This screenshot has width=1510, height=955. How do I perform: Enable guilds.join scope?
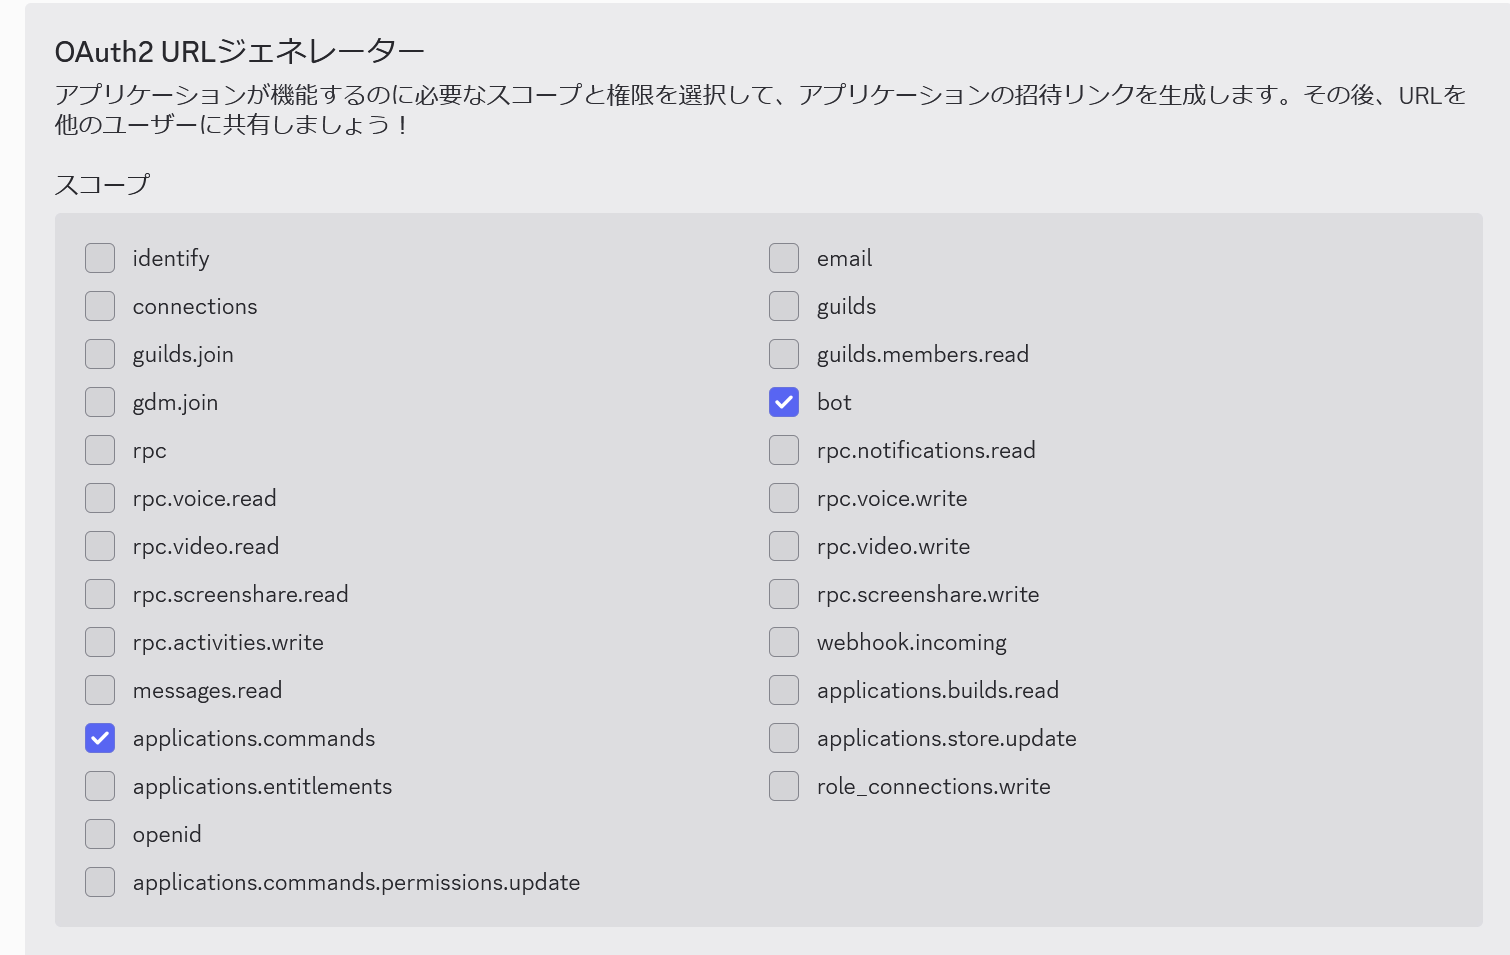tap(100, 354)
